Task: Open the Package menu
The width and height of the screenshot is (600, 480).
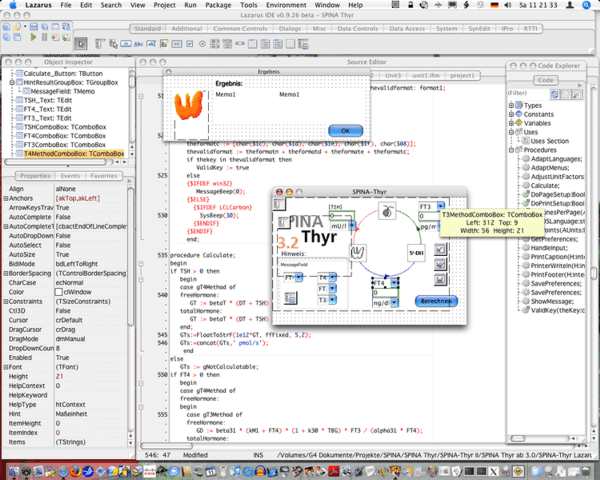Action: coord(218,5)
